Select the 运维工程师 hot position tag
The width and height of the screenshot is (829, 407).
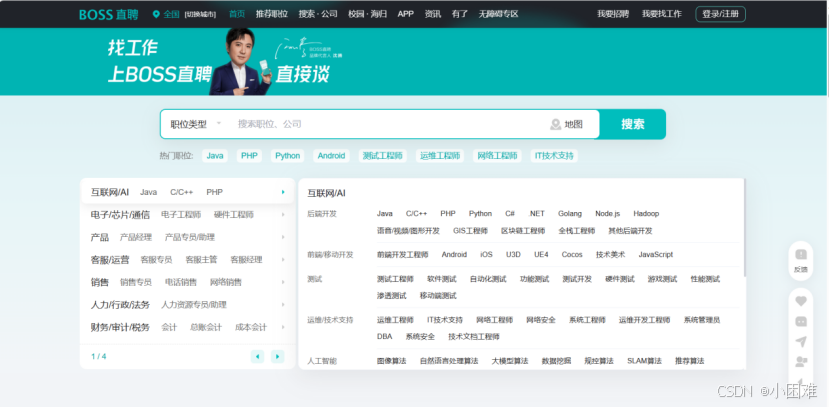click(440, 156)
